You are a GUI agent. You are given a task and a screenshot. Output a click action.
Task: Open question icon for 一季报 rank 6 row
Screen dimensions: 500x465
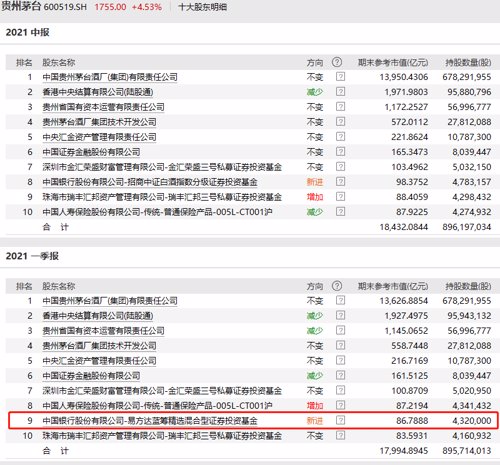[x=340, y=375]
